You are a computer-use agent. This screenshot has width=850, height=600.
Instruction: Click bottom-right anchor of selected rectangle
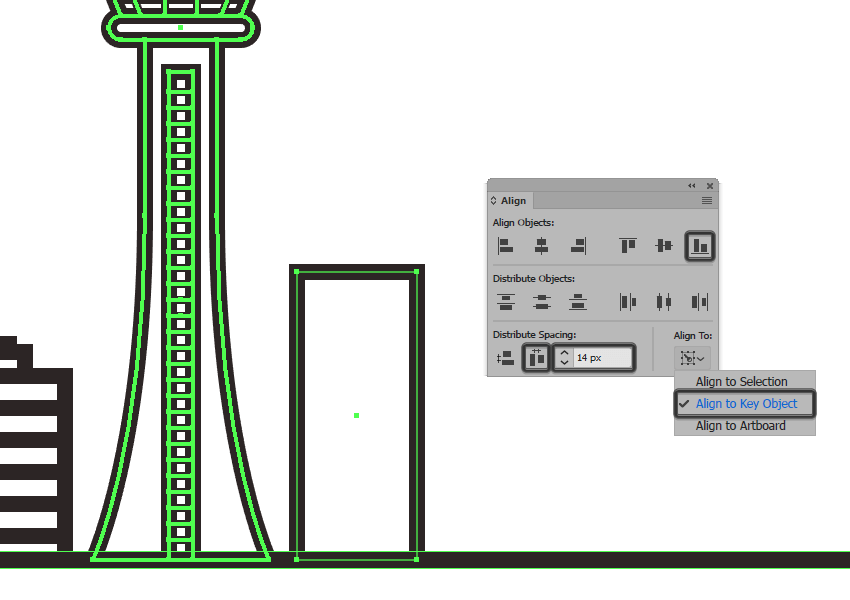(416, 559)
